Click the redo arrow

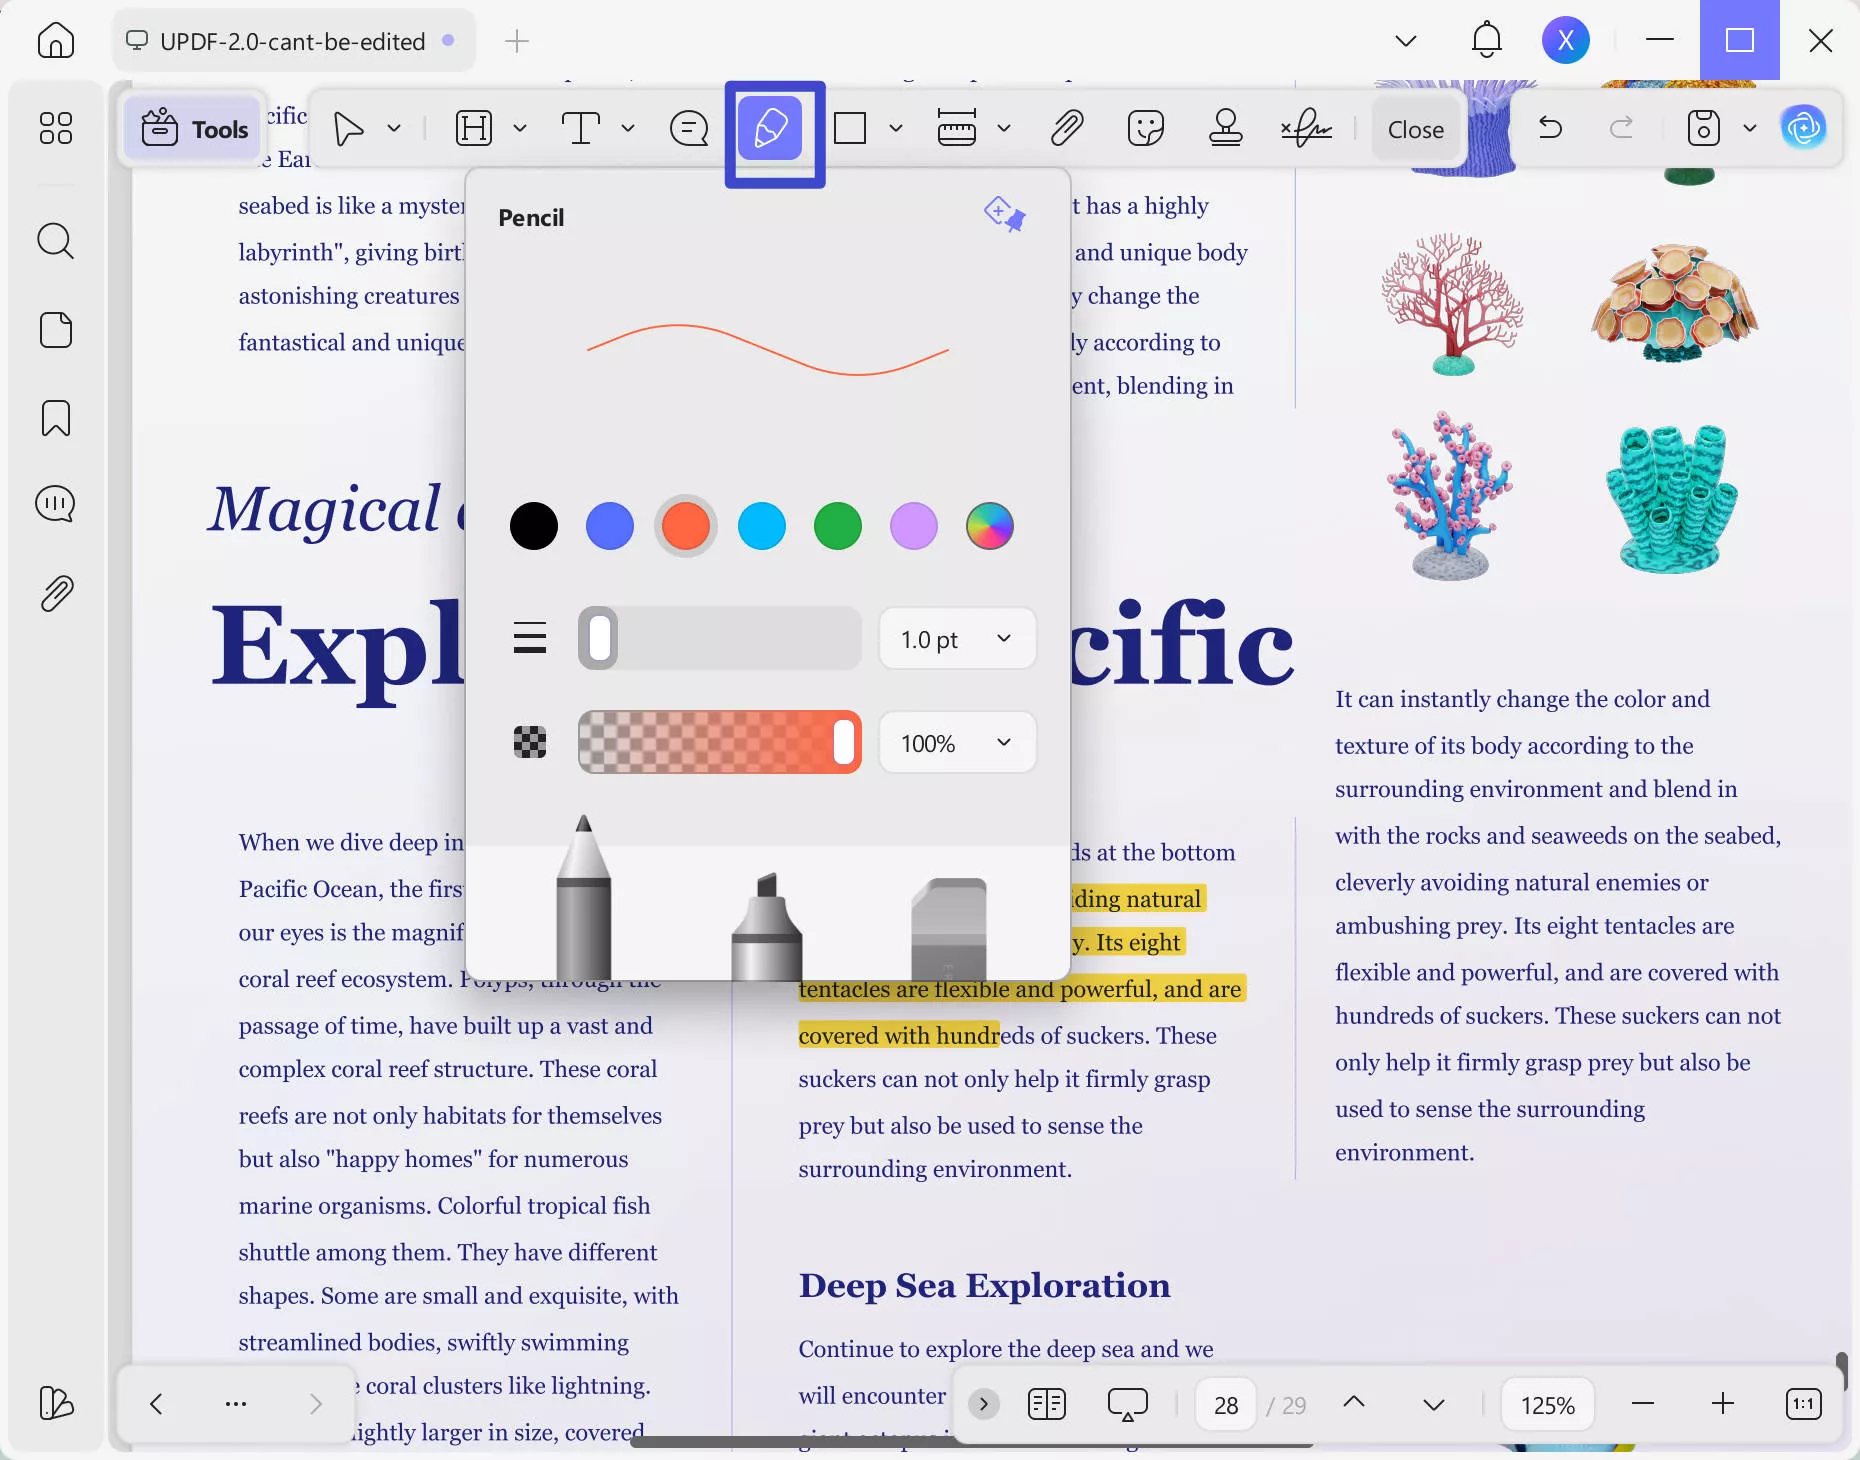coord(1622,128)
